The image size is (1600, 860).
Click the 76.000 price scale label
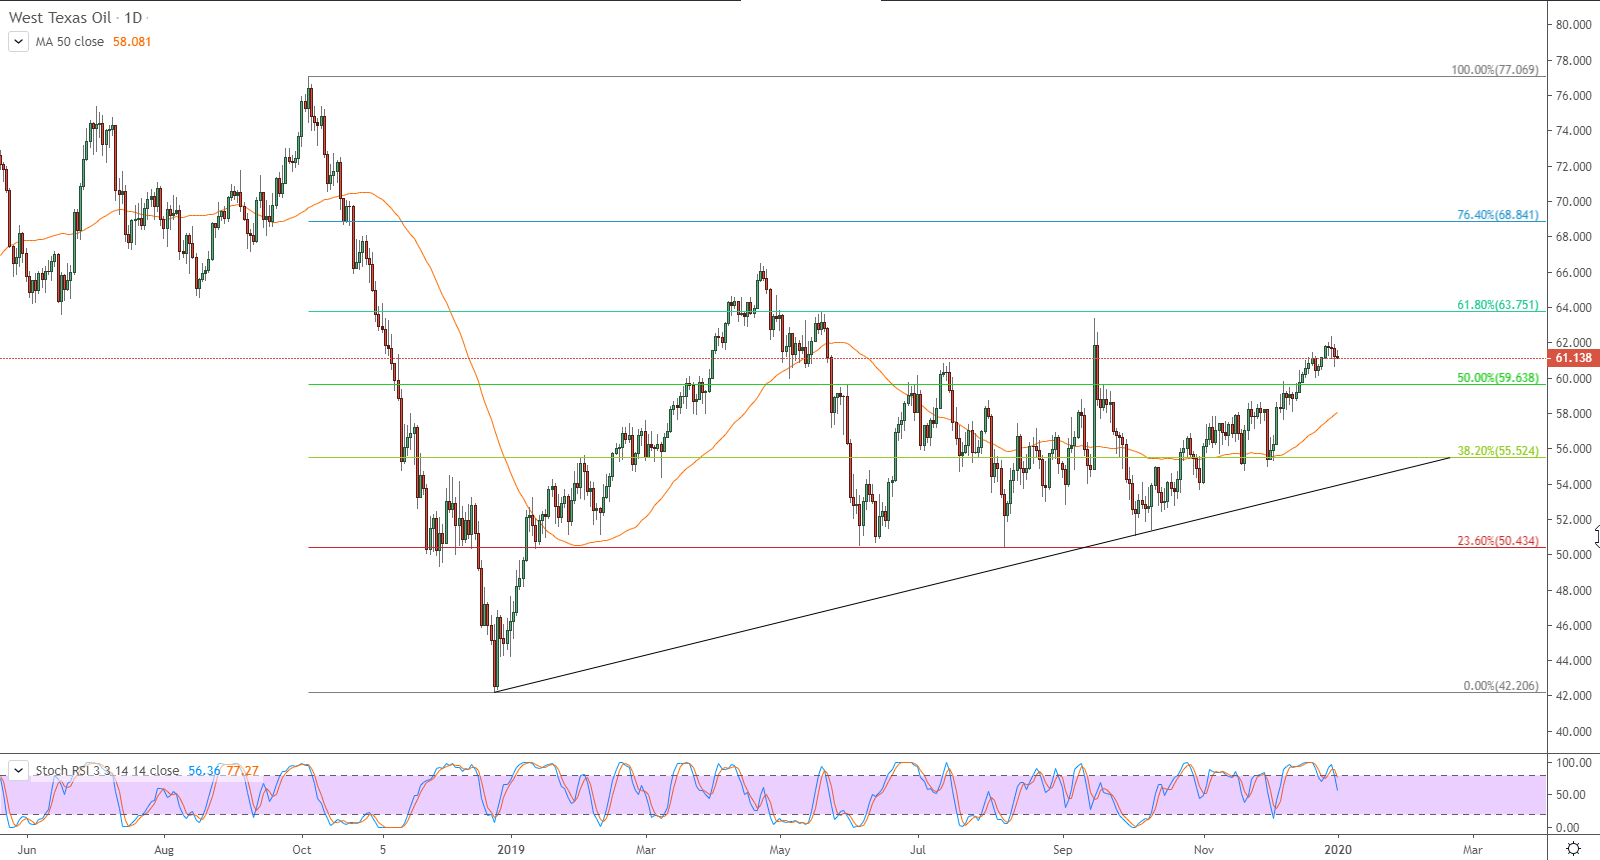coord(1573,96)
